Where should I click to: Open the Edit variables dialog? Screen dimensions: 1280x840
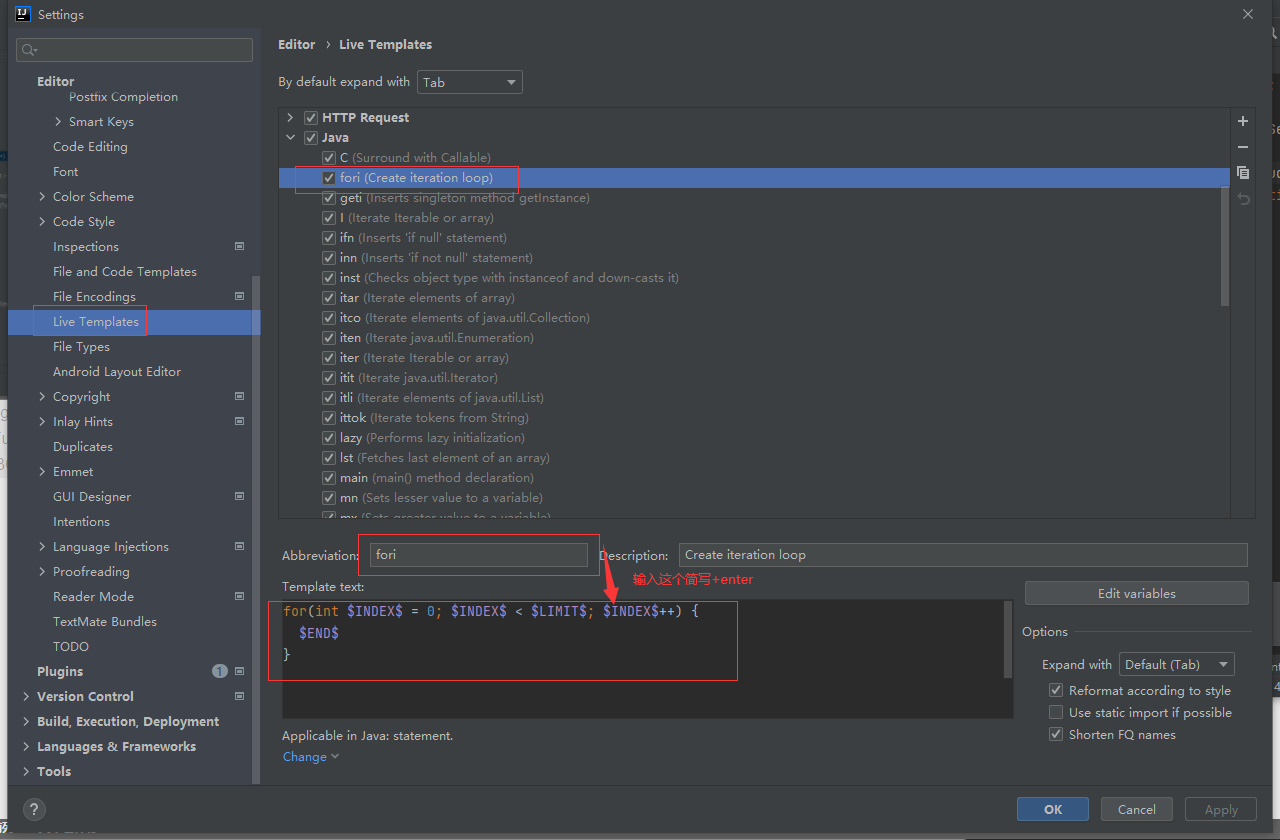coord(1137,593)
